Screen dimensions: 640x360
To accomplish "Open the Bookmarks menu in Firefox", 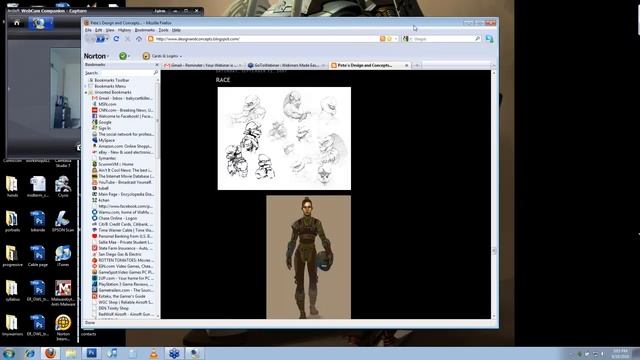I will pyautogui.click(x=145, y=30).
